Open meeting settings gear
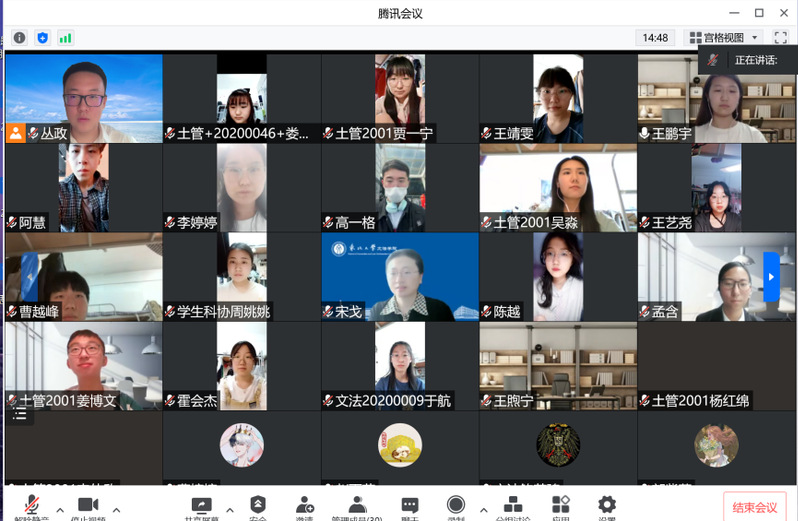The width and height of the screenshot is (798, 521). (x=607, y=505)
